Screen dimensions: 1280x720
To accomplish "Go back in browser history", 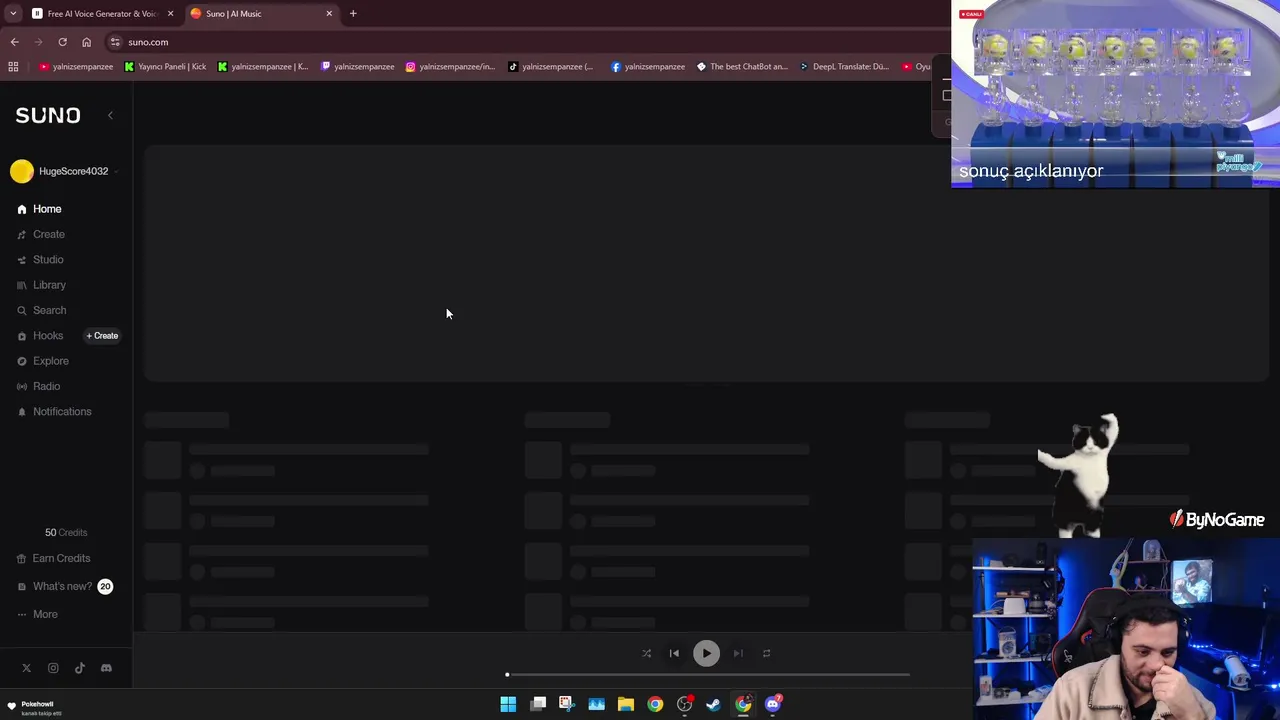I will [x=14, y=42].
